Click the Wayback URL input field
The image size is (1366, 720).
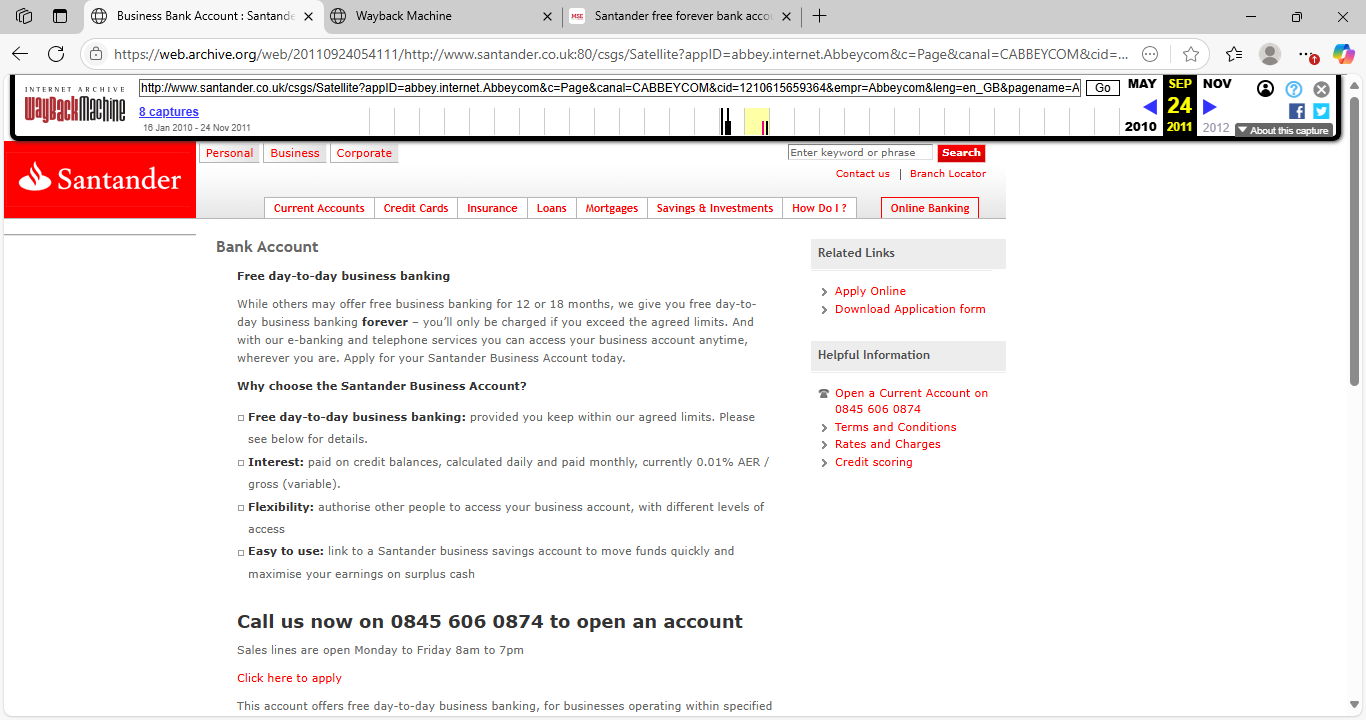610,88
